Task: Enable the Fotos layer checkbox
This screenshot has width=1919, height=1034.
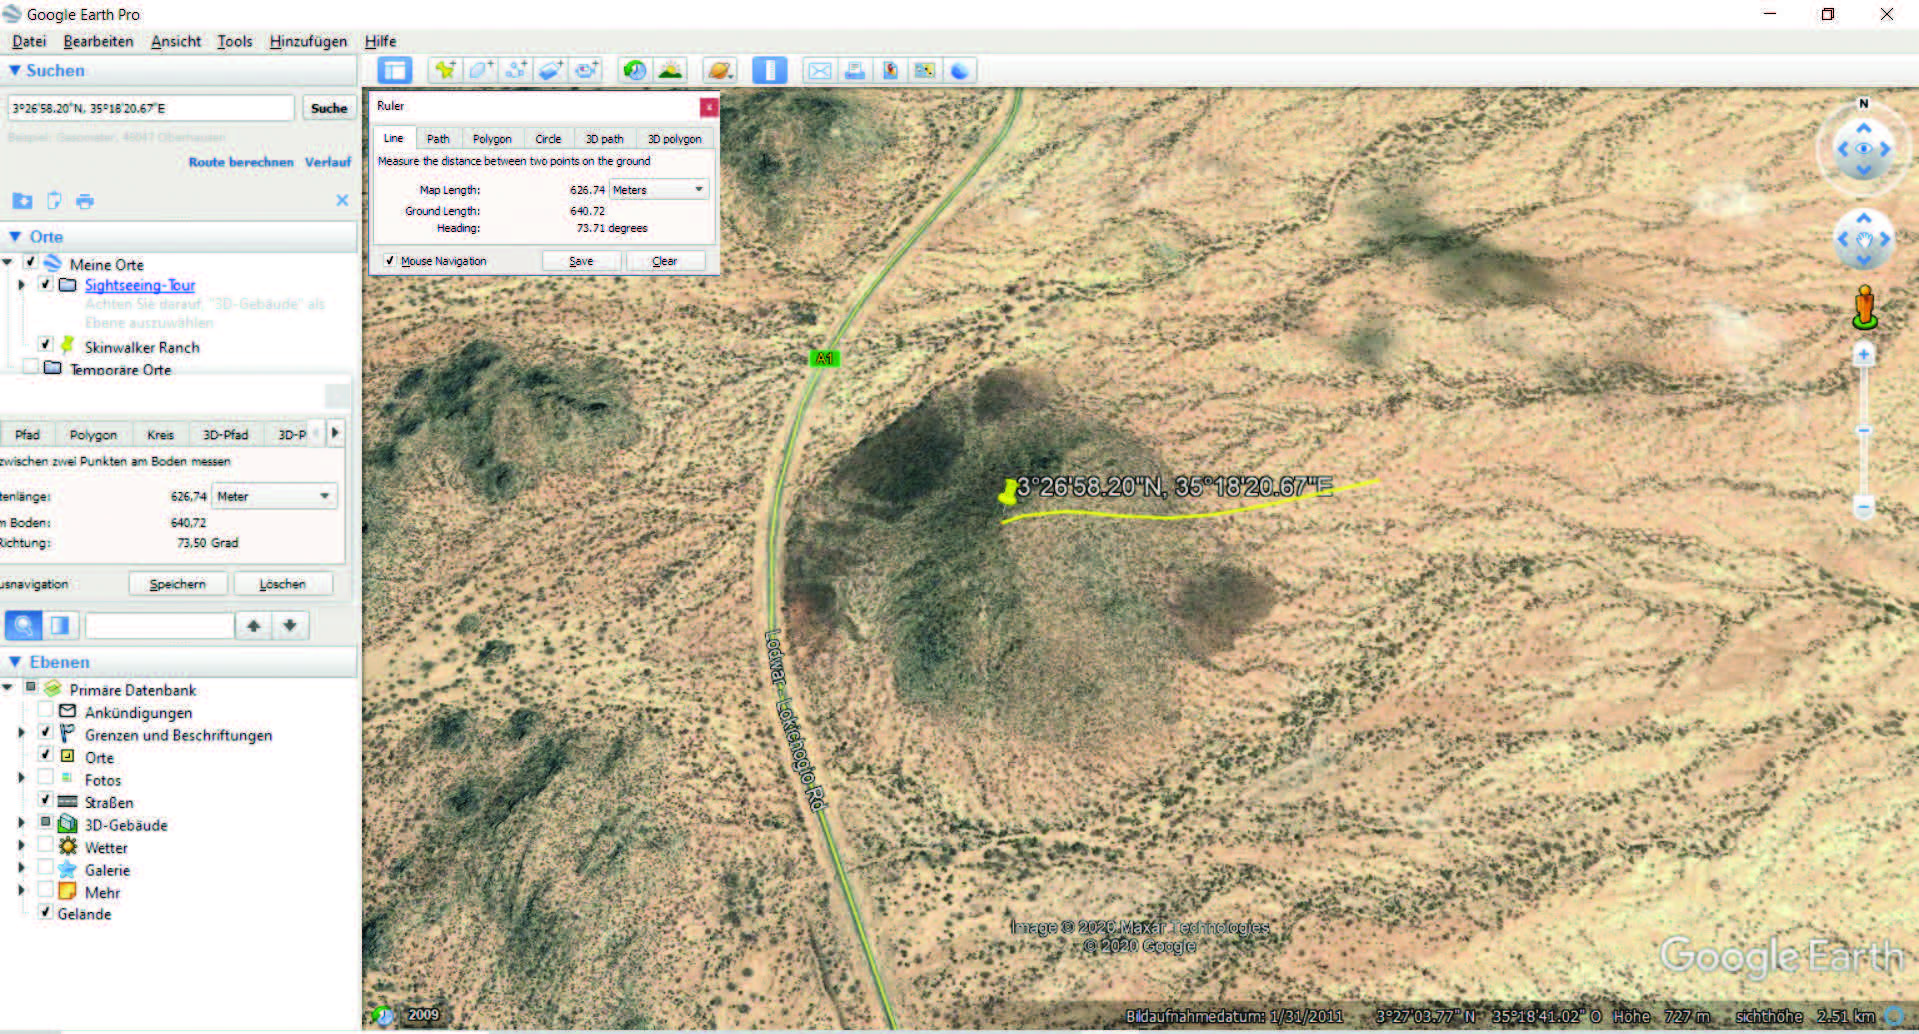Action: tap(45, 777)
